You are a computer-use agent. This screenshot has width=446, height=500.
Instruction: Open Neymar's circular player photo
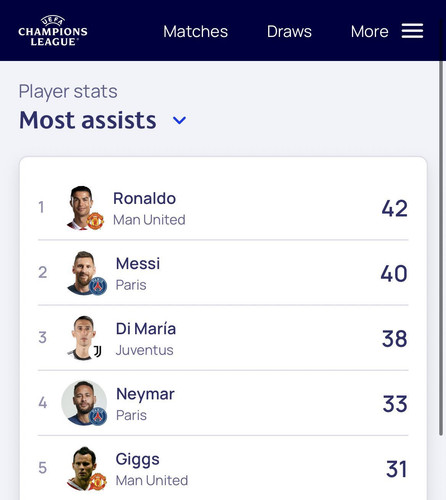click(84, 403)
